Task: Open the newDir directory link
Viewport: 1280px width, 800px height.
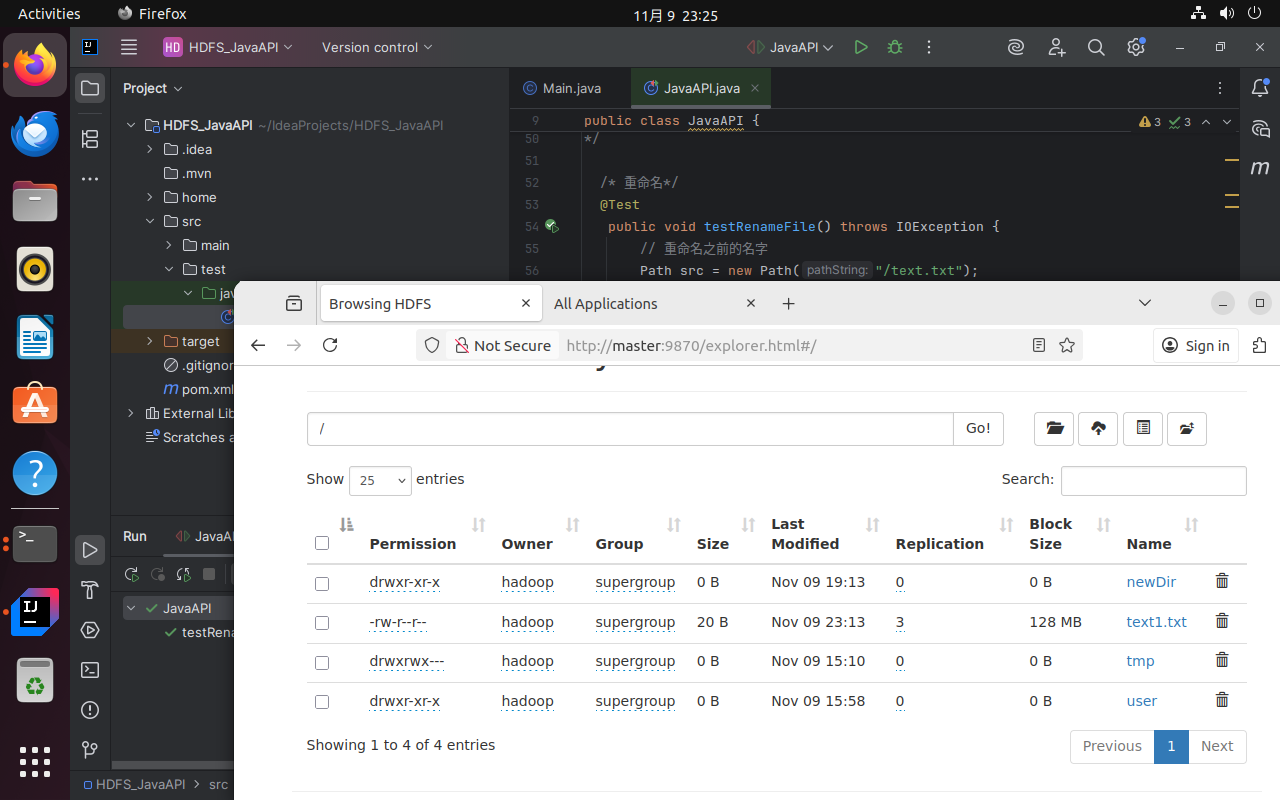Action: tap(1151, 582)
